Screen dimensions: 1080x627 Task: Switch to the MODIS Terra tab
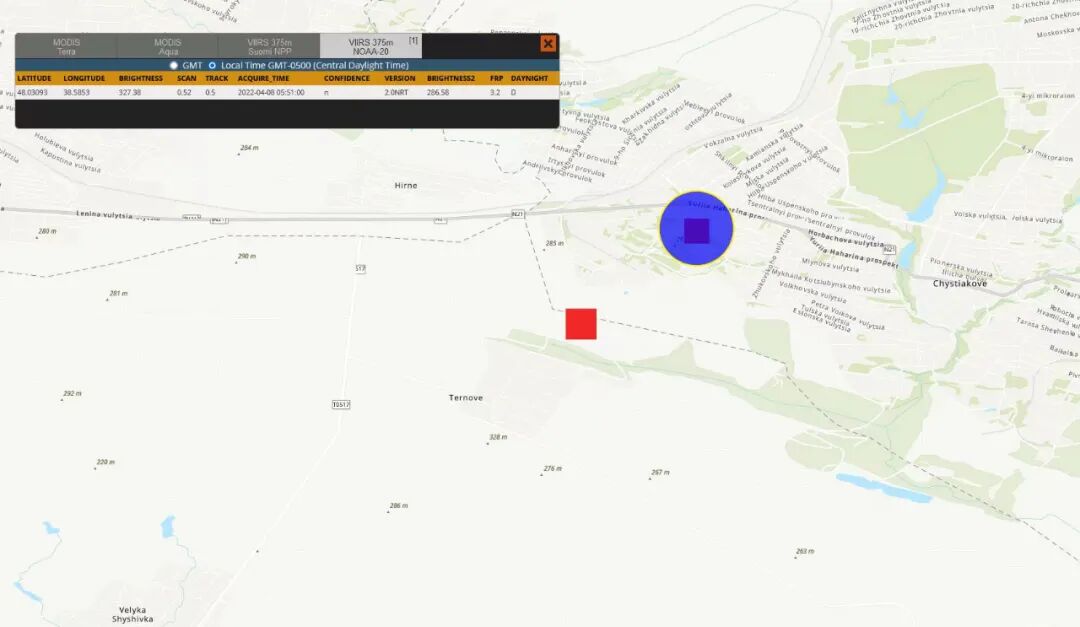coord(66,46)
